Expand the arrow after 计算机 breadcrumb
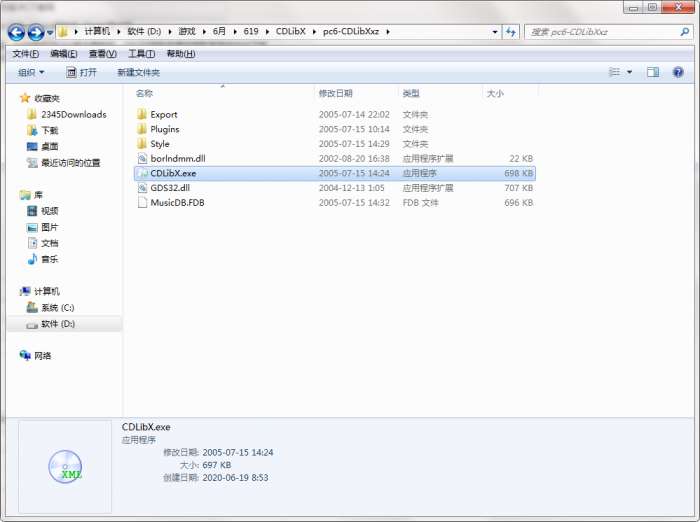The width and height of the screenshot is (700, 522). coord(119,32)
